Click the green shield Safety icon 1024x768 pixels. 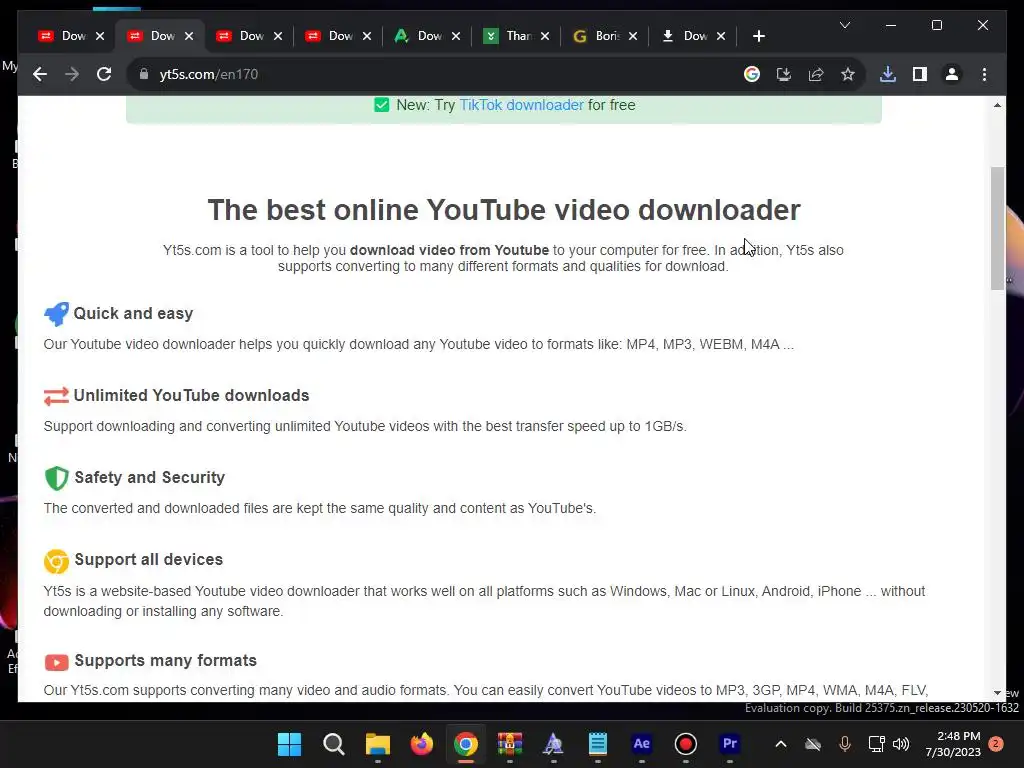56,478
